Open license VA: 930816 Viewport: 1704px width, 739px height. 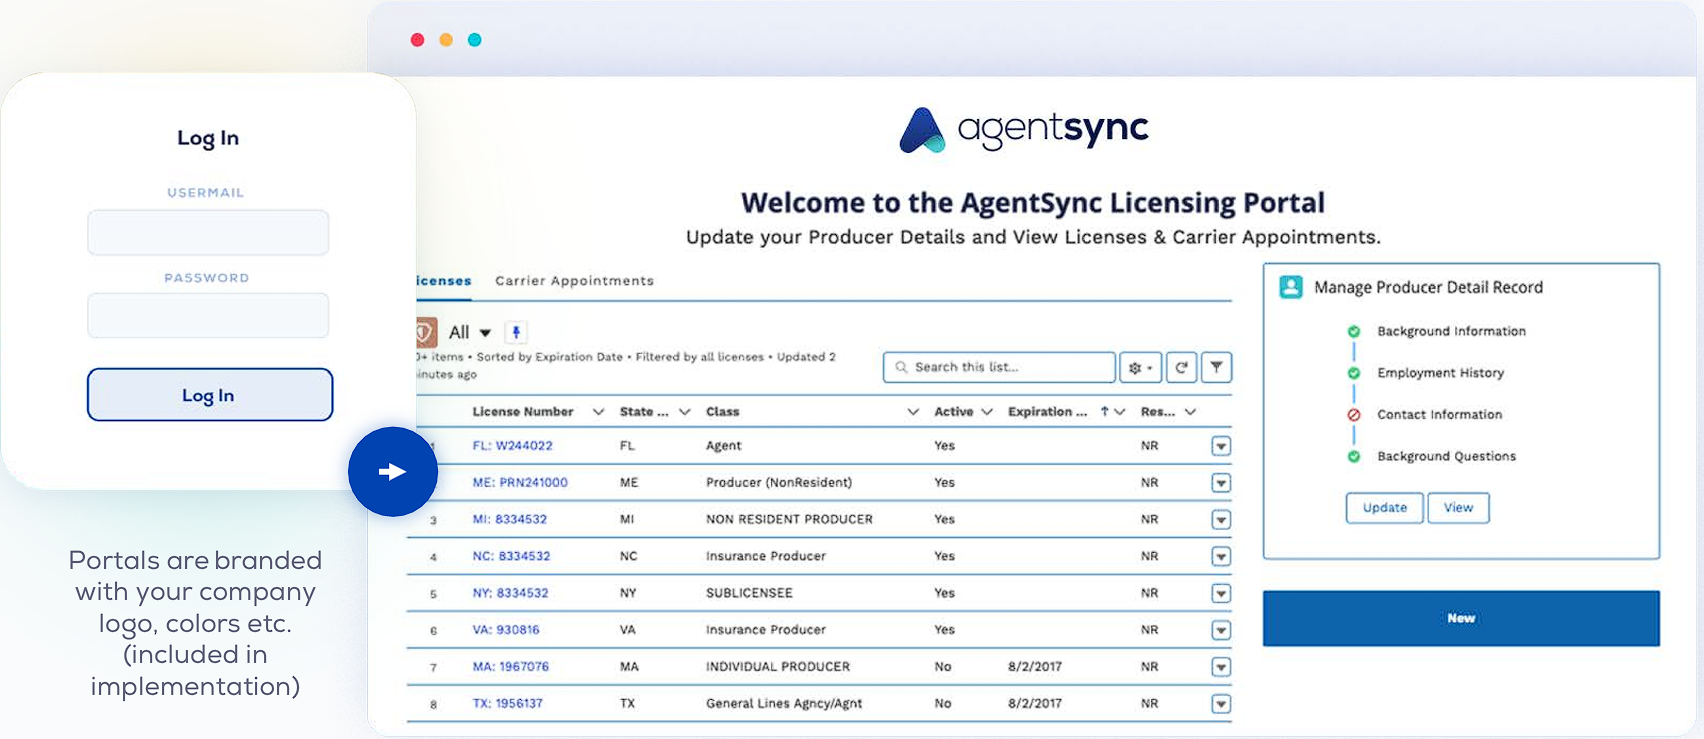506,630
